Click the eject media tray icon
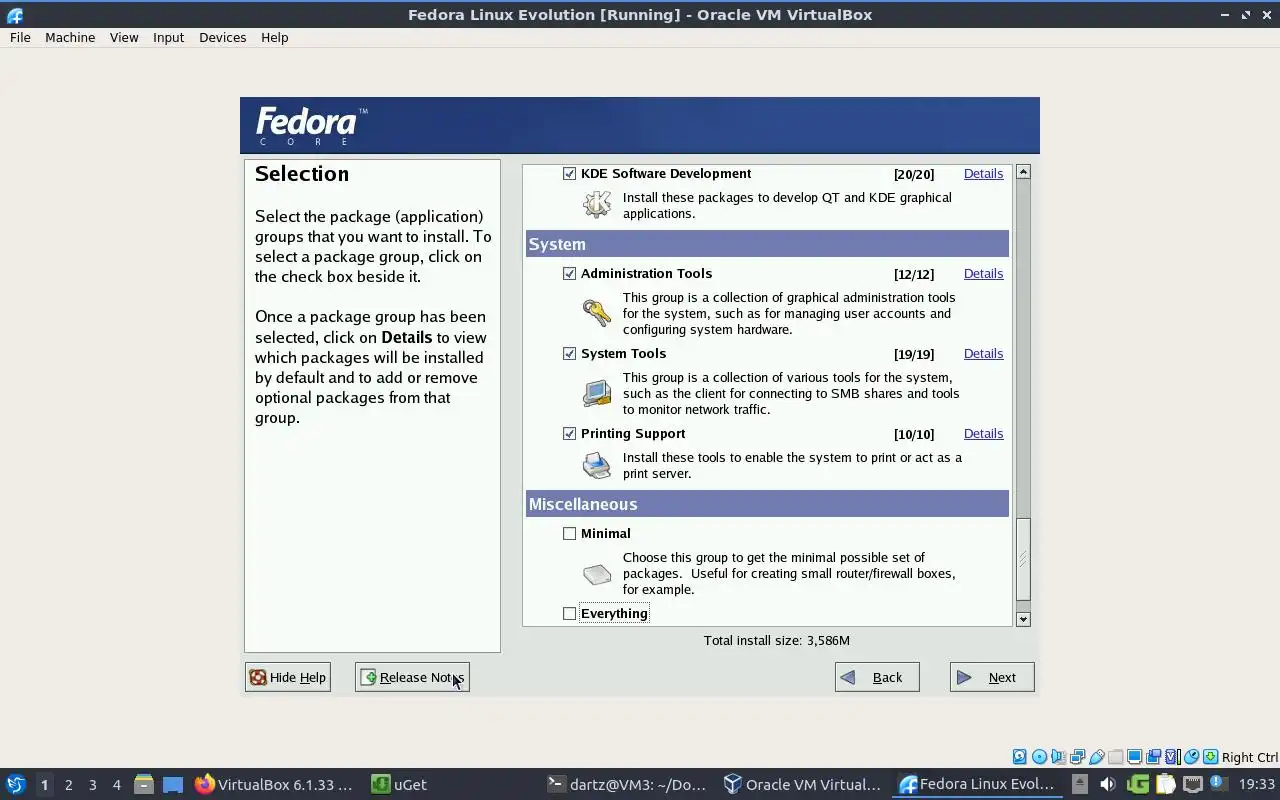1280x800 pixels. (x=1079, y=784)
